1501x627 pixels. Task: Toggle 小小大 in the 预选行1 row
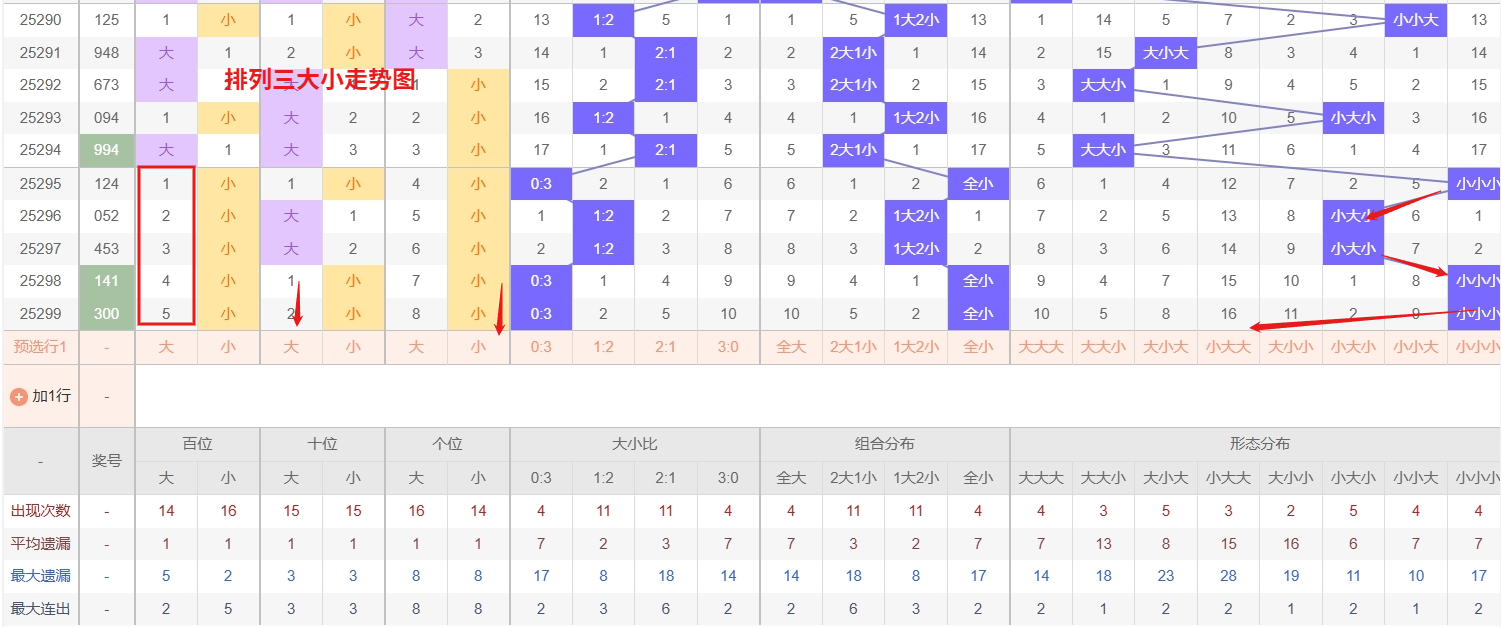pyautogui.click(x=1415, y=347)
